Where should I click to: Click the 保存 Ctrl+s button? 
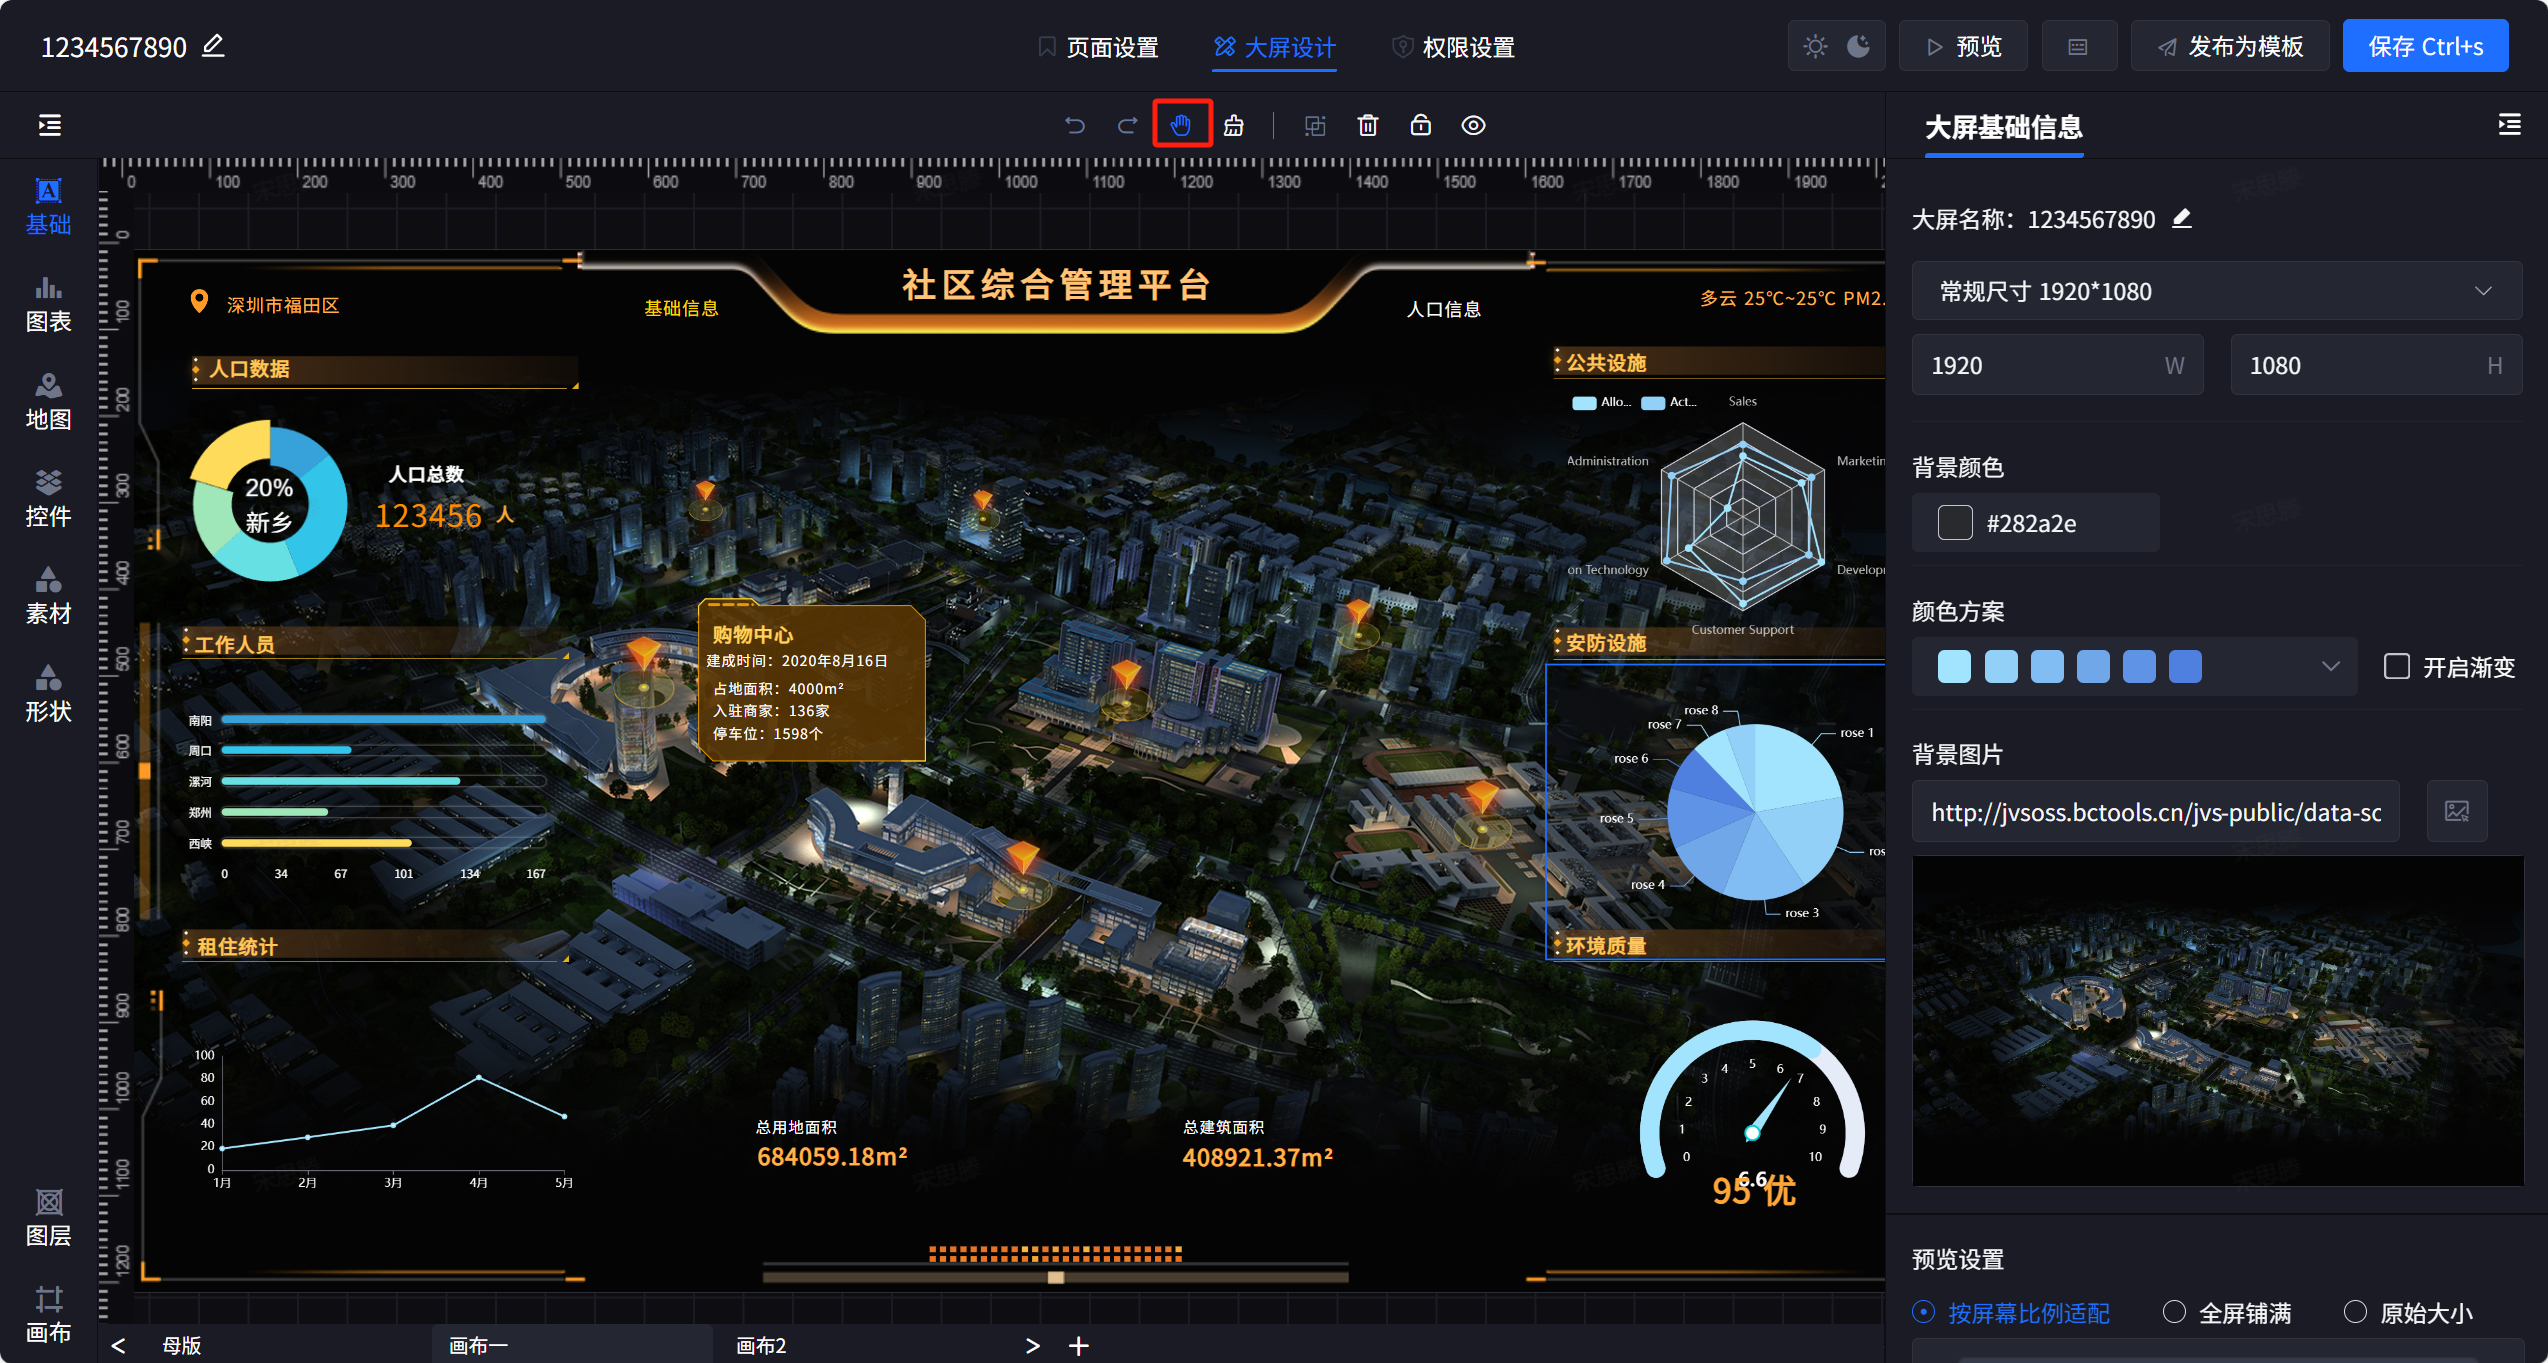[x=2424, y=46]
